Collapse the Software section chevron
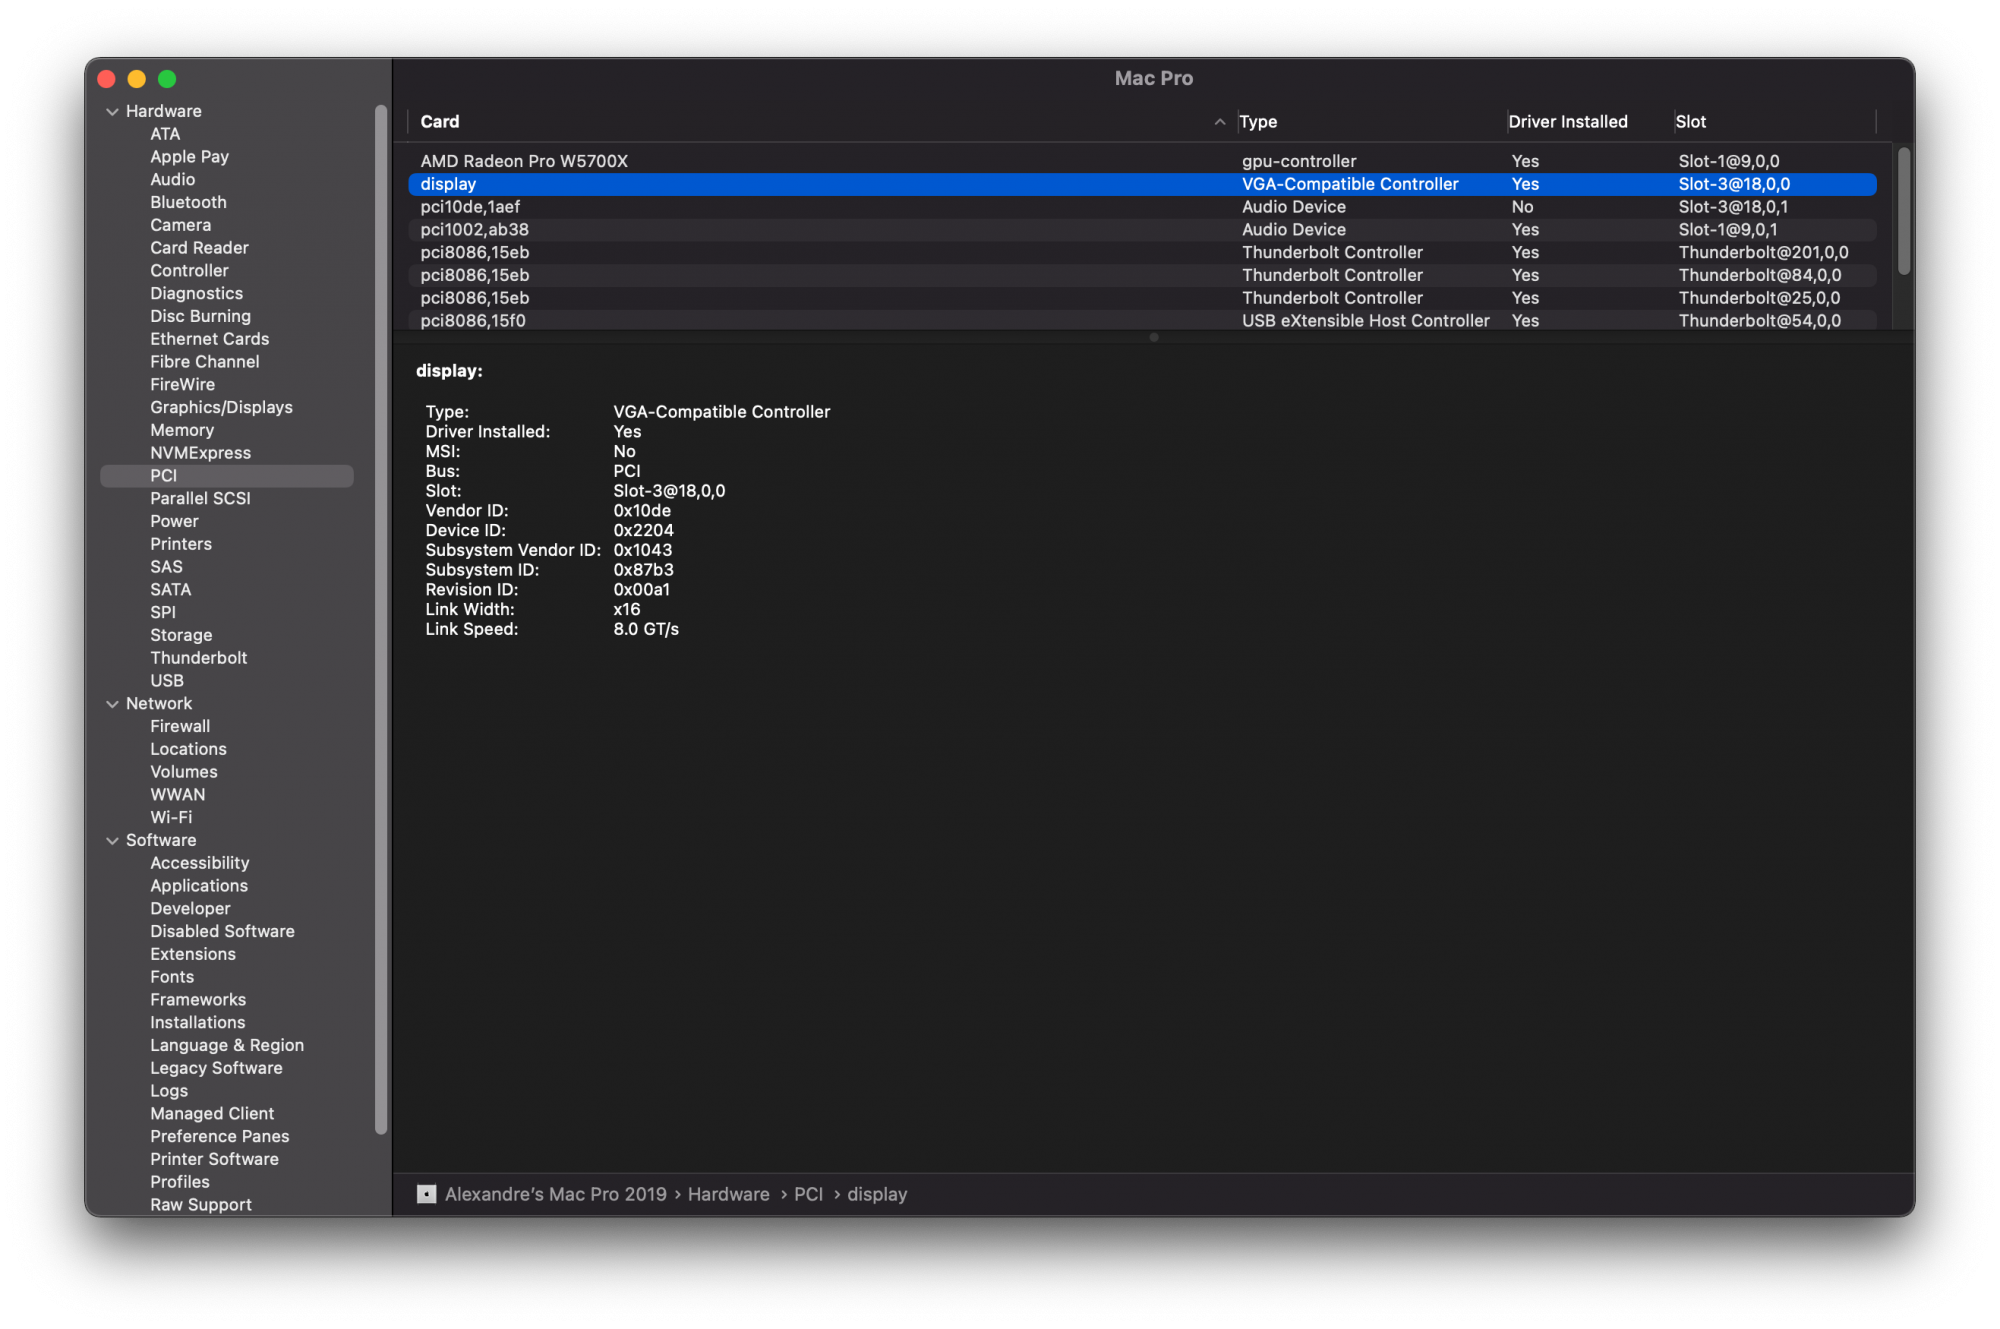The height and width of the screenshot is (1329, 2000). tap(112, 841)
